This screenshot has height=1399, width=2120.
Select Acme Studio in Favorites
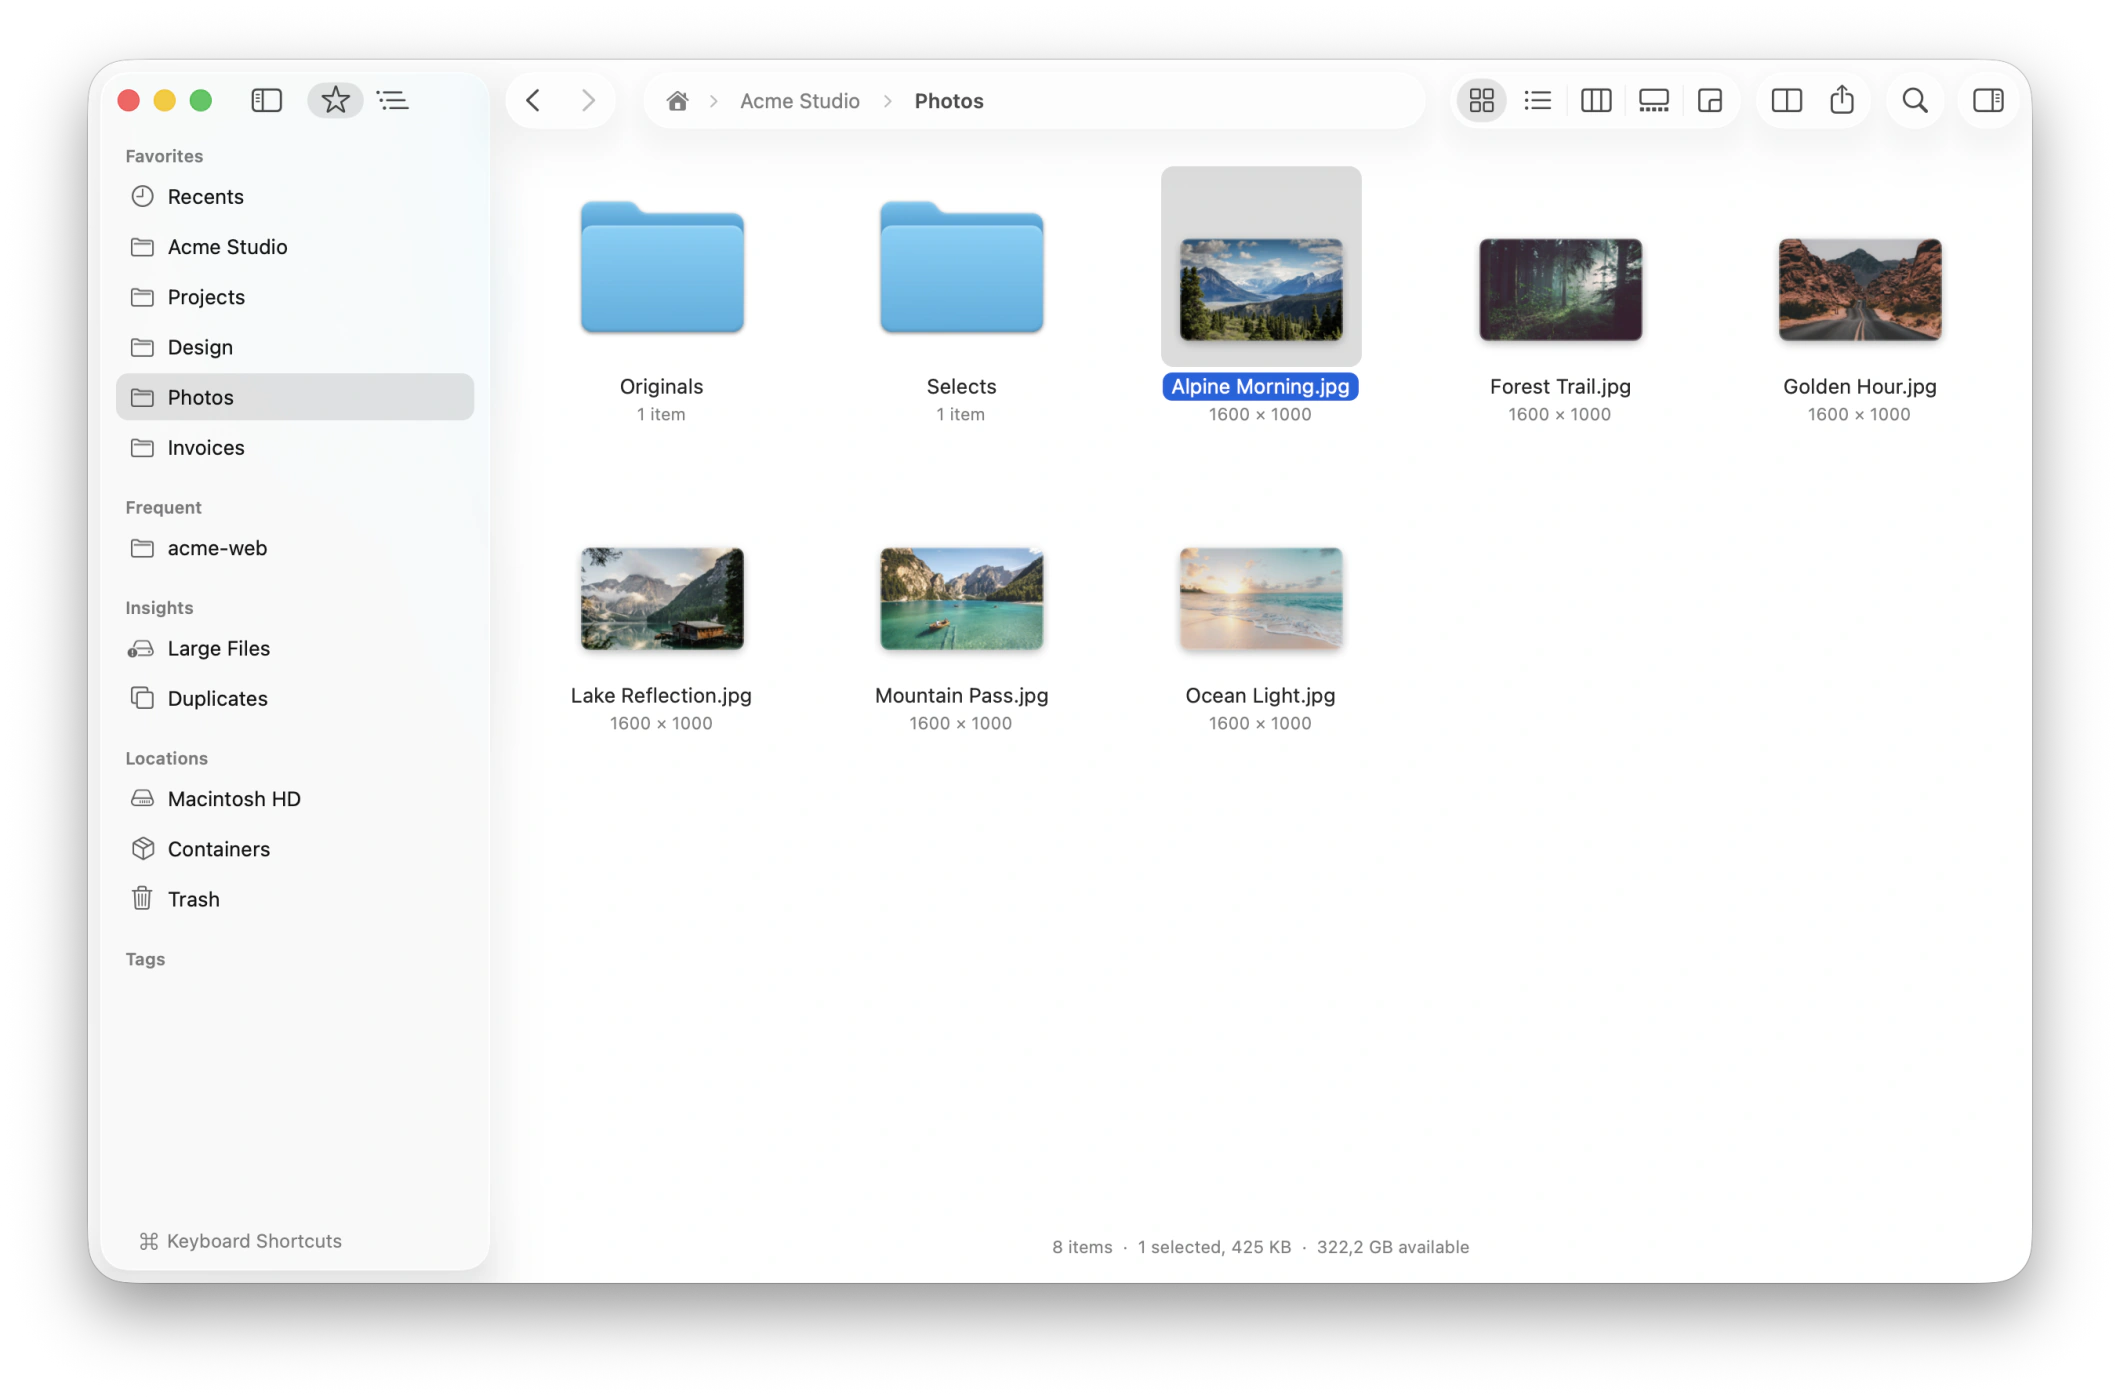coord(295,247)
